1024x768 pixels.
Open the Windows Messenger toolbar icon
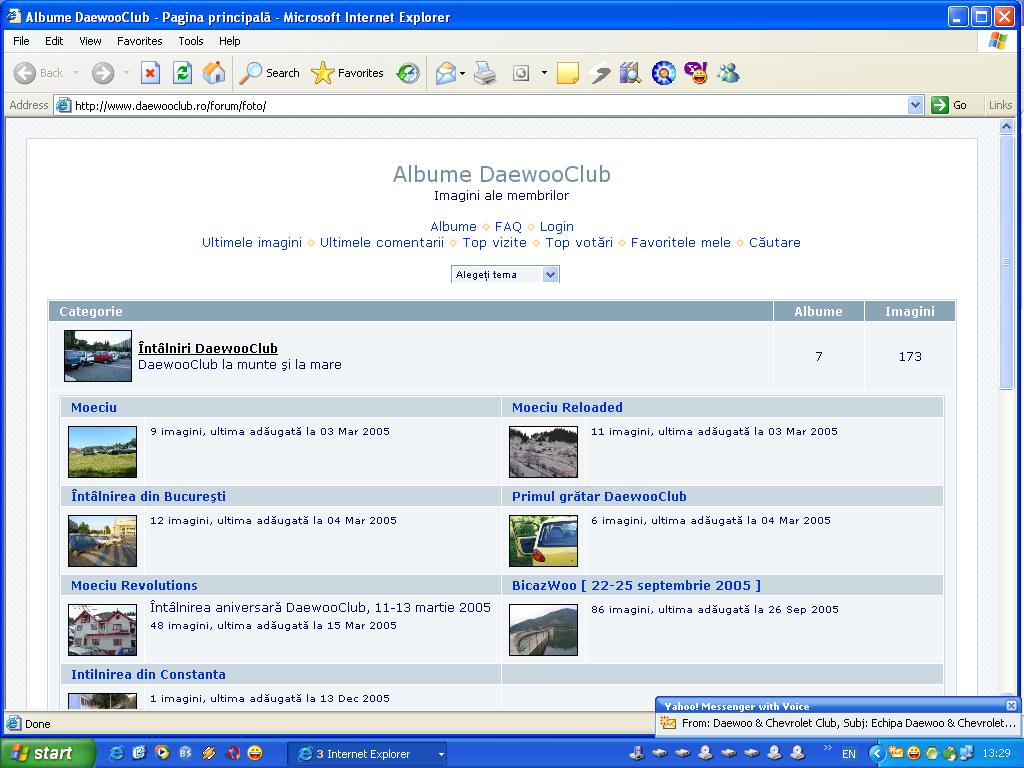pos(728,73)
